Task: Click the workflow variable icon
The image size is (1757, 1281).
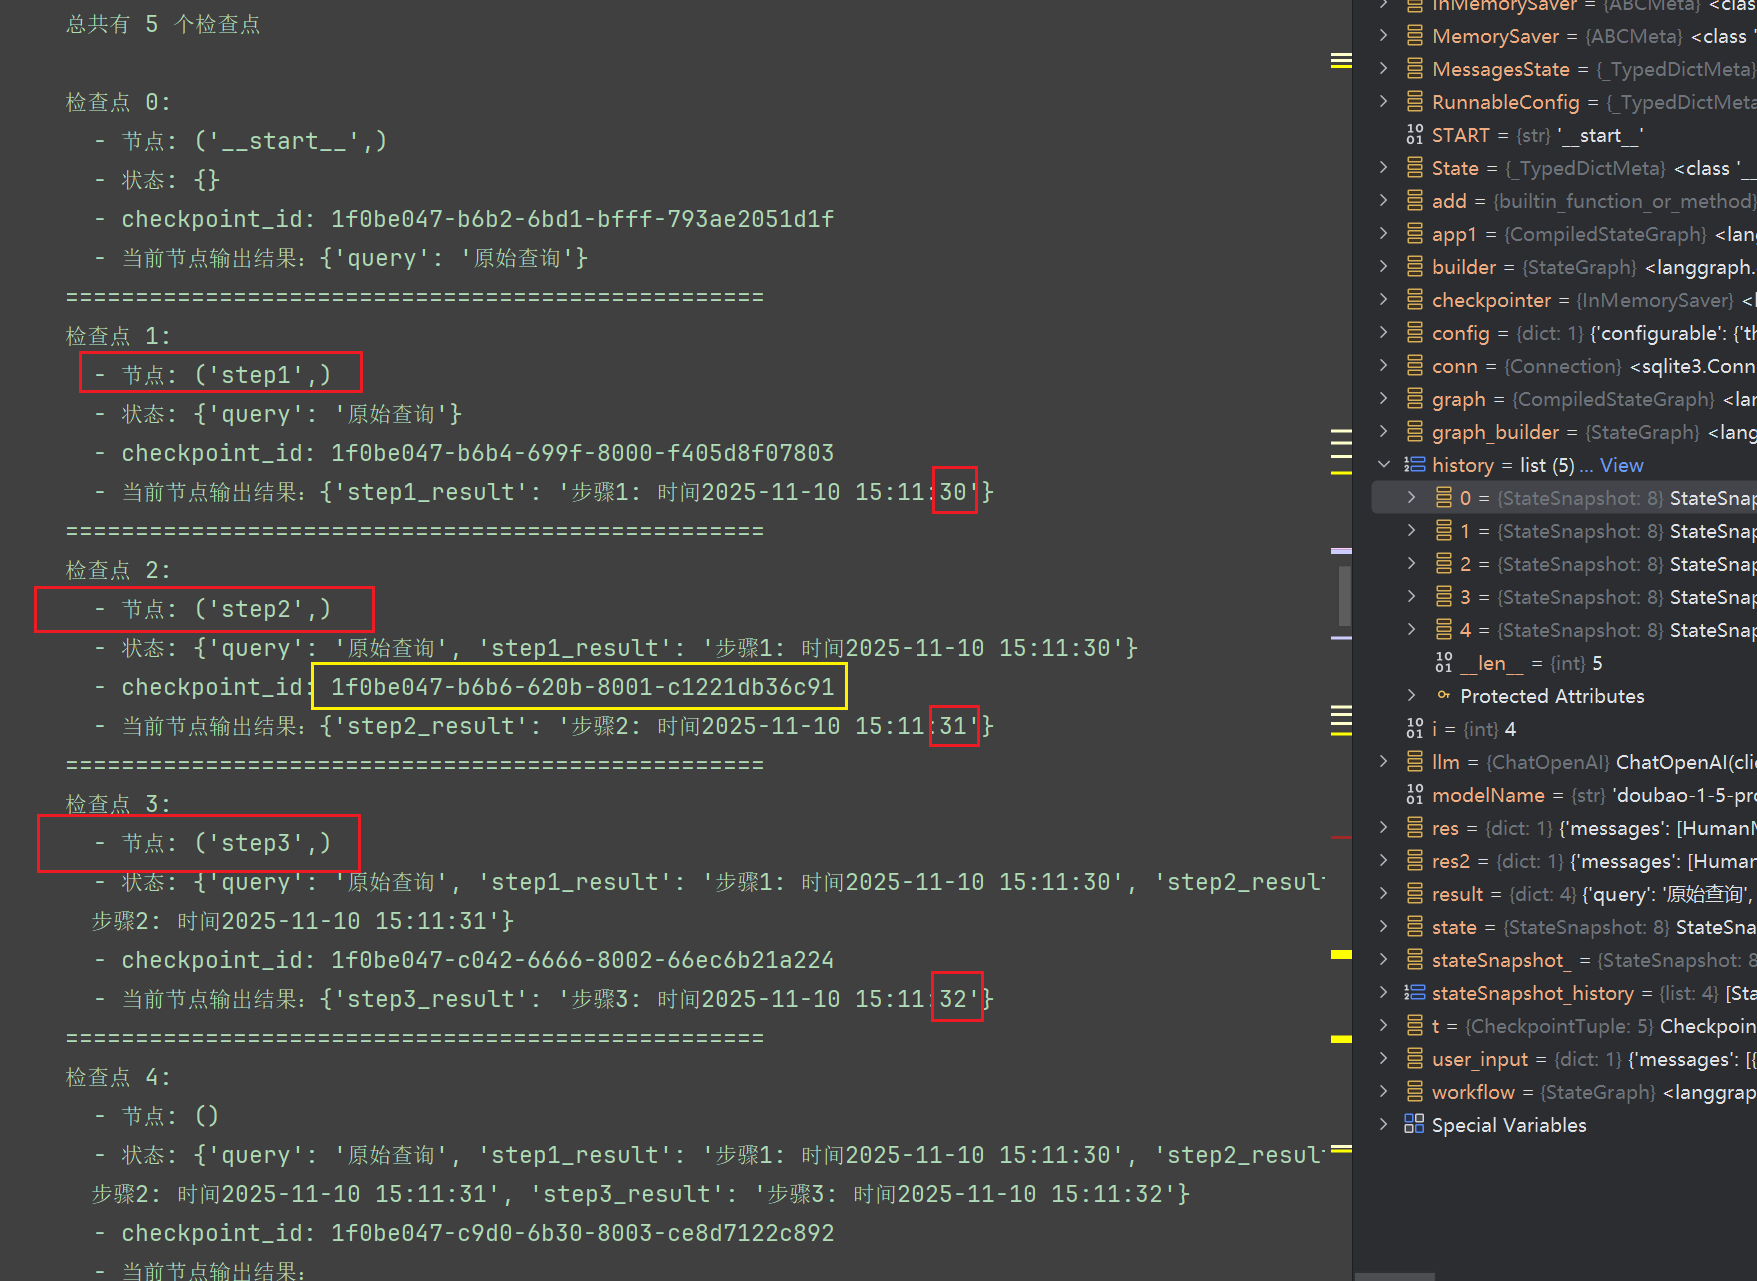Action: 1414,1092
